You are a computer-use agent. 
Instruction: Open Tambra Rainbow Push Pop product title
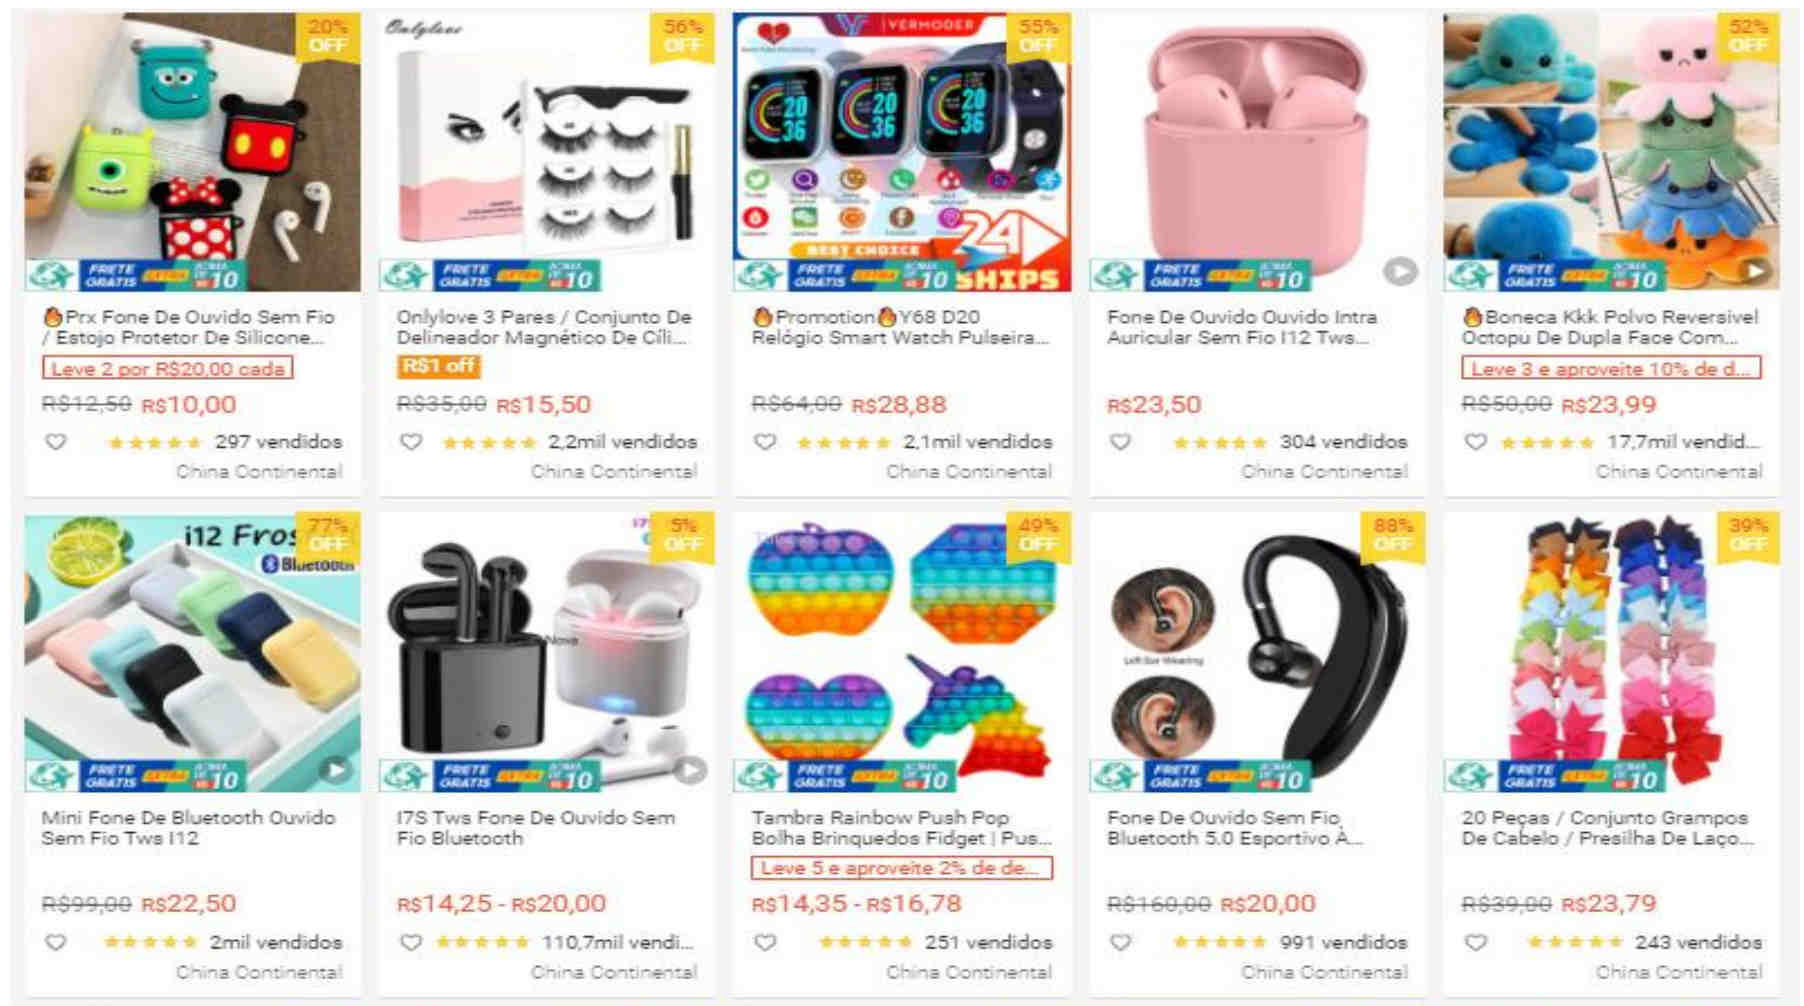pyautogui.click(x=900, y=828)
